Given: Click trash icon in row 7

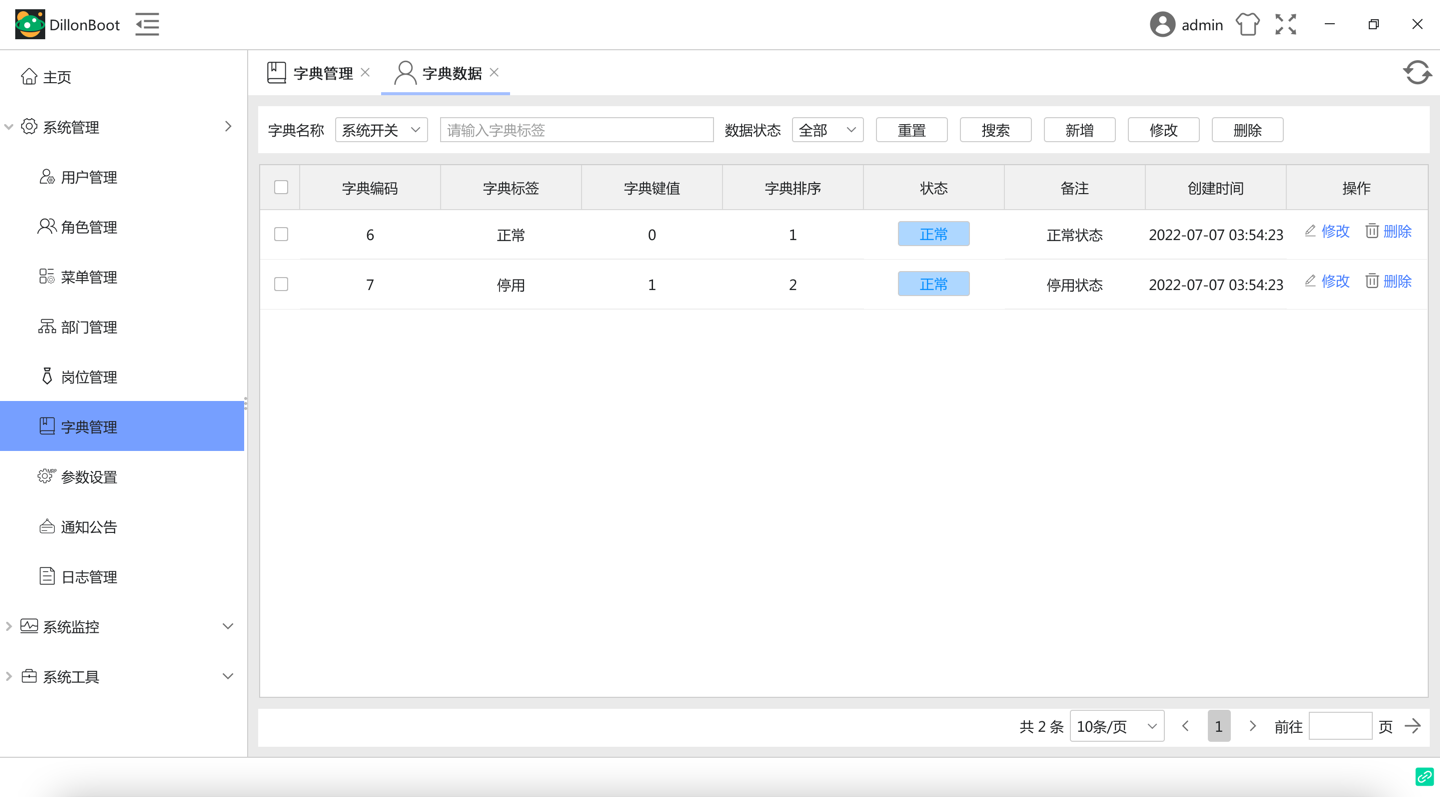Looking at the screenshot, I should [x=1372, y=281].
